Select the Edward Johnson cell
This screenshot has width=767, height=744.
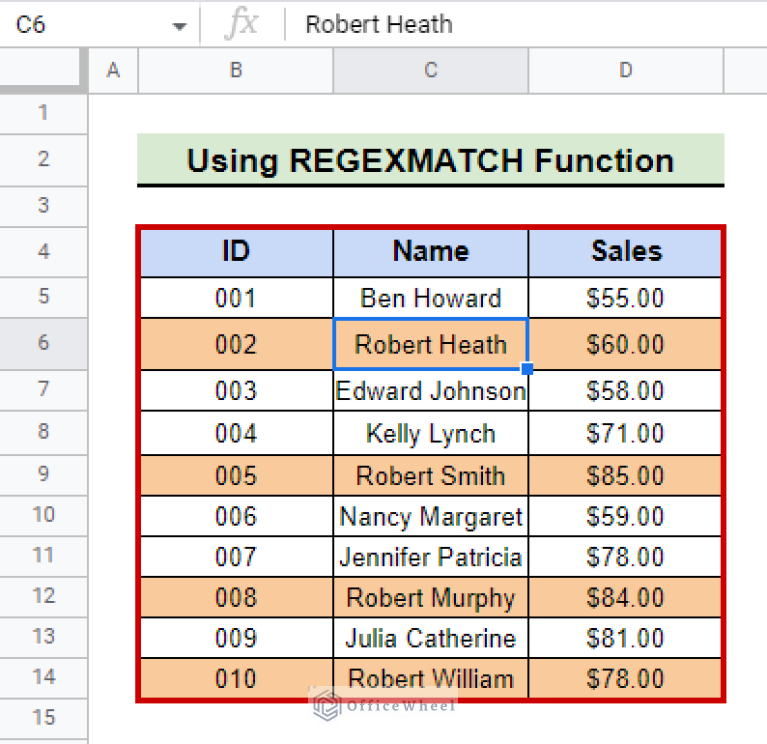430,391
